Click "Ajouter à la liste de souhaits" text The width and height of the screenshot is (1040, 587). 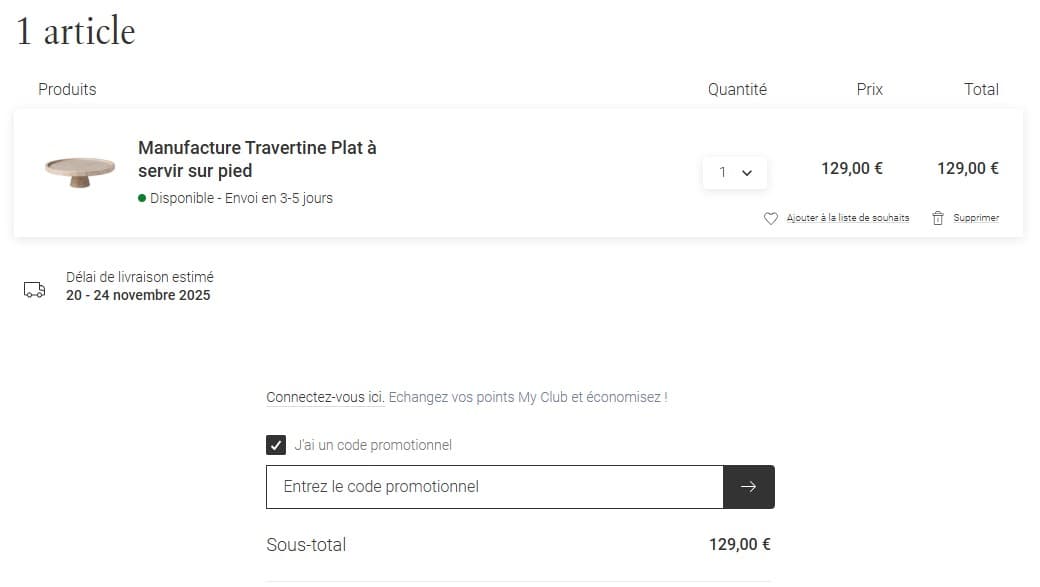tap(848, 218)
